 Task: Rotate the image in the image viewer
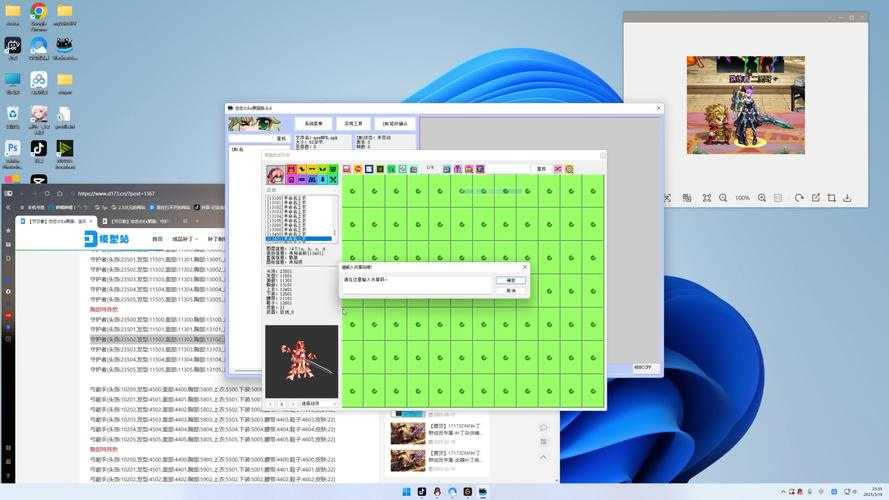click(x=799, y=198)
